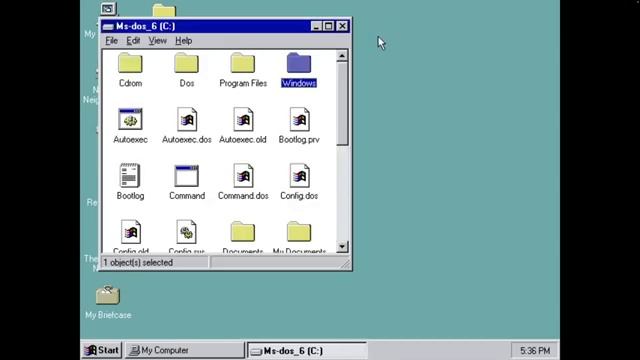Select the Config.sys file icon

tap(187, 232)
